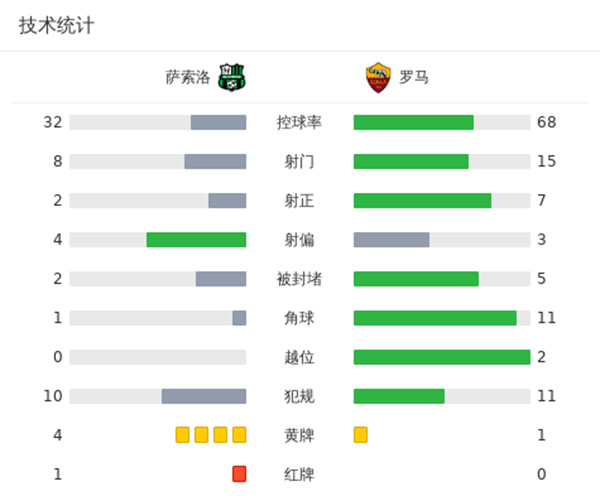Click the 射正 stat label

click(299, 200)
